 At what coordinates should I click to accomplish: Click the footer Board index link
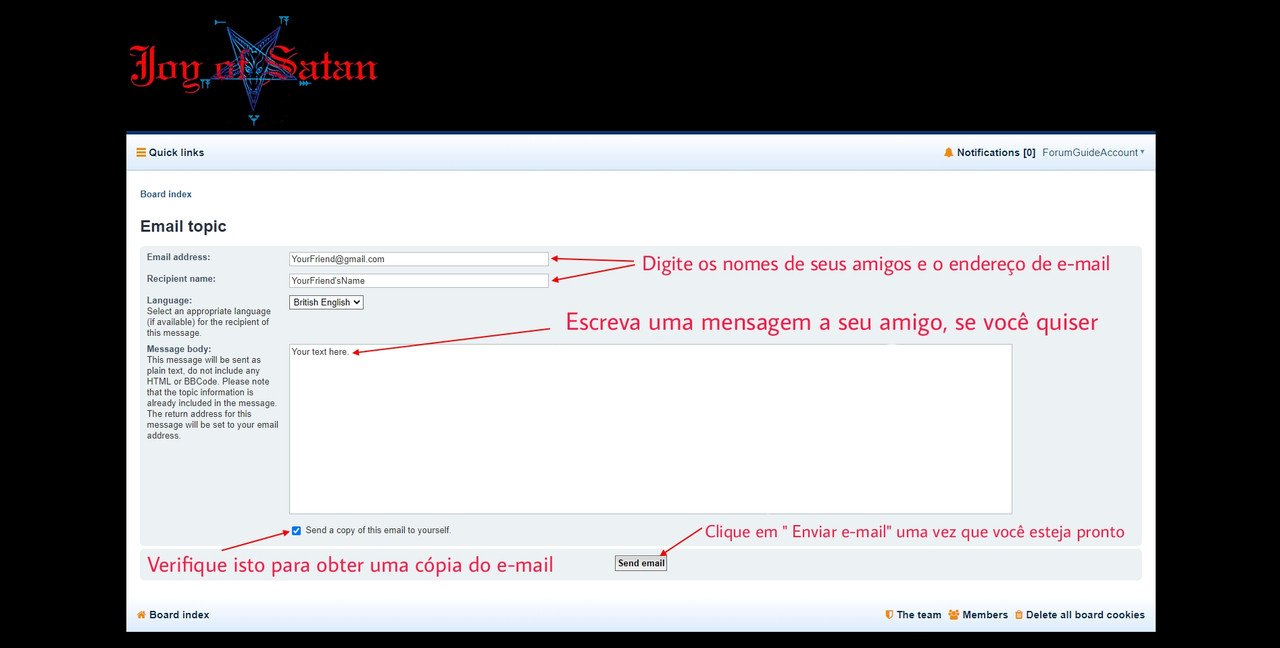[173, 615]
